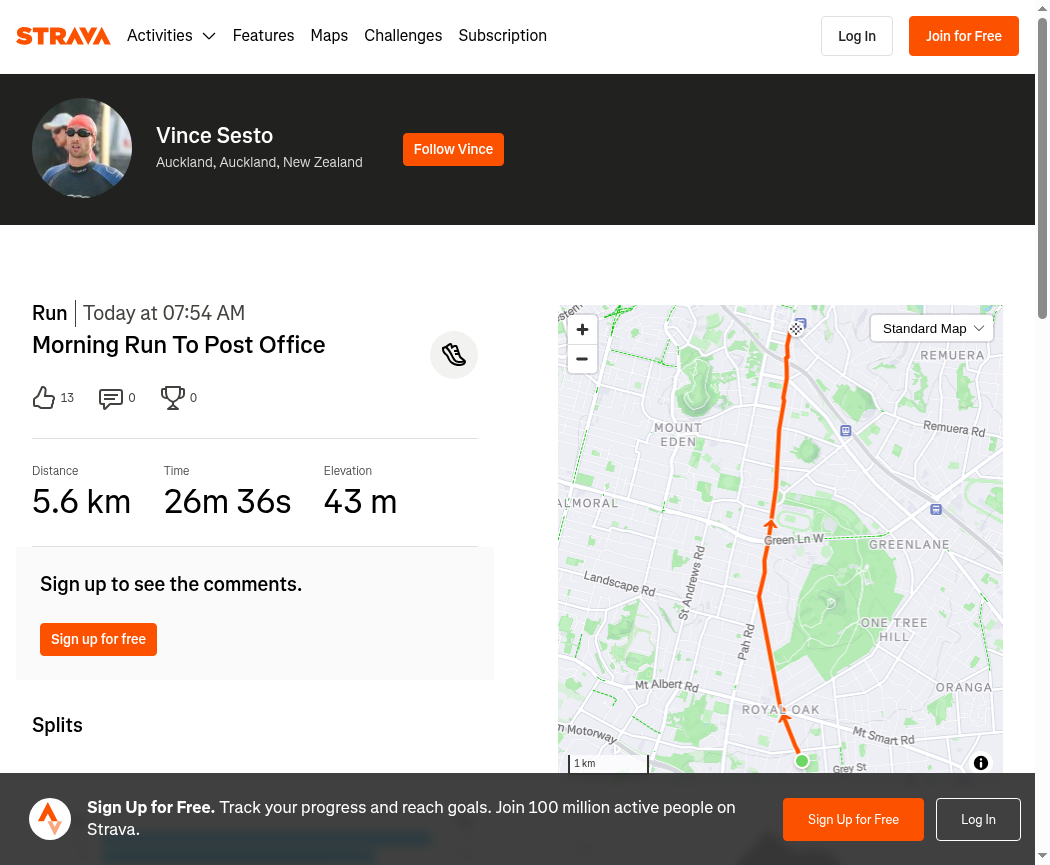Open the Maps menu item
This screenshot has width=1050, height=865.
coord(329,35)
